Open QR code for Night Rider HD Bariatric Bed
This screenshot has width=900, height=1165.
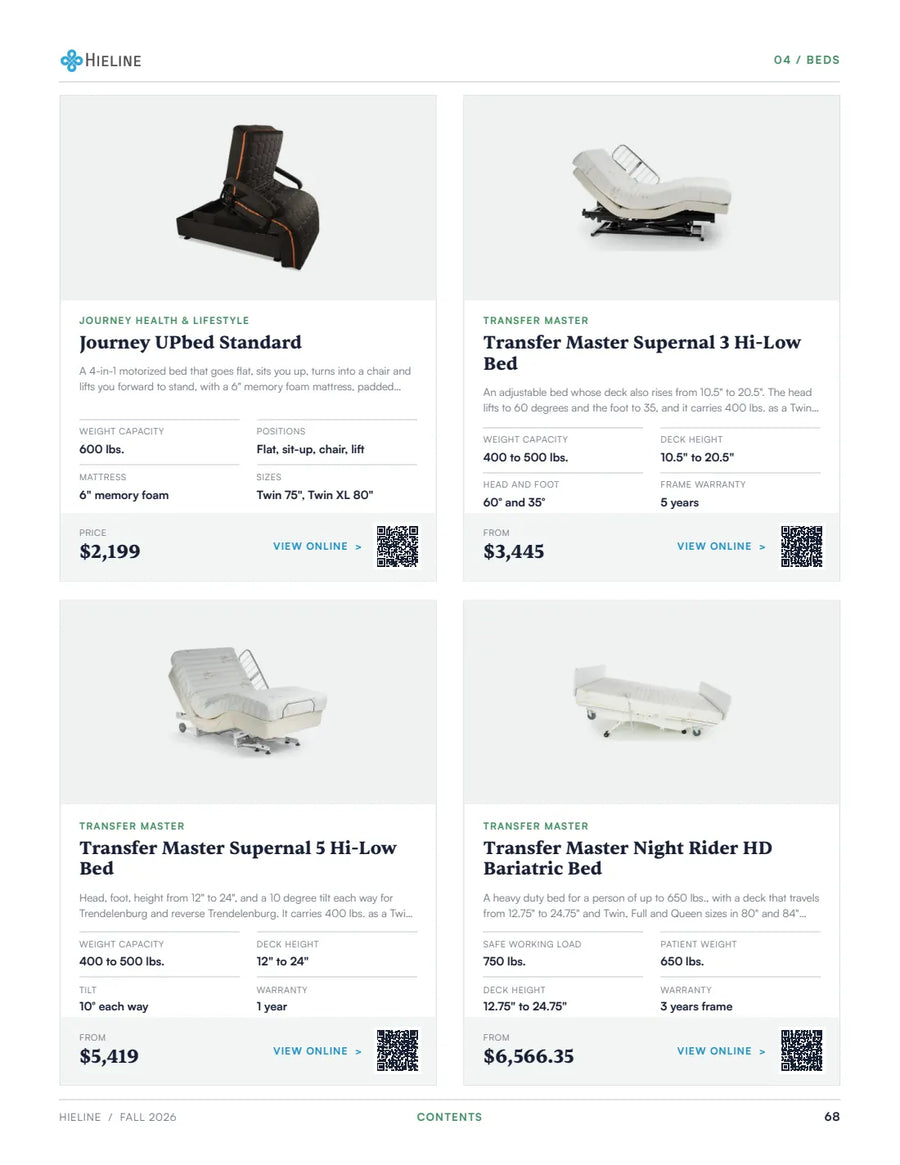click(801, 1051)
